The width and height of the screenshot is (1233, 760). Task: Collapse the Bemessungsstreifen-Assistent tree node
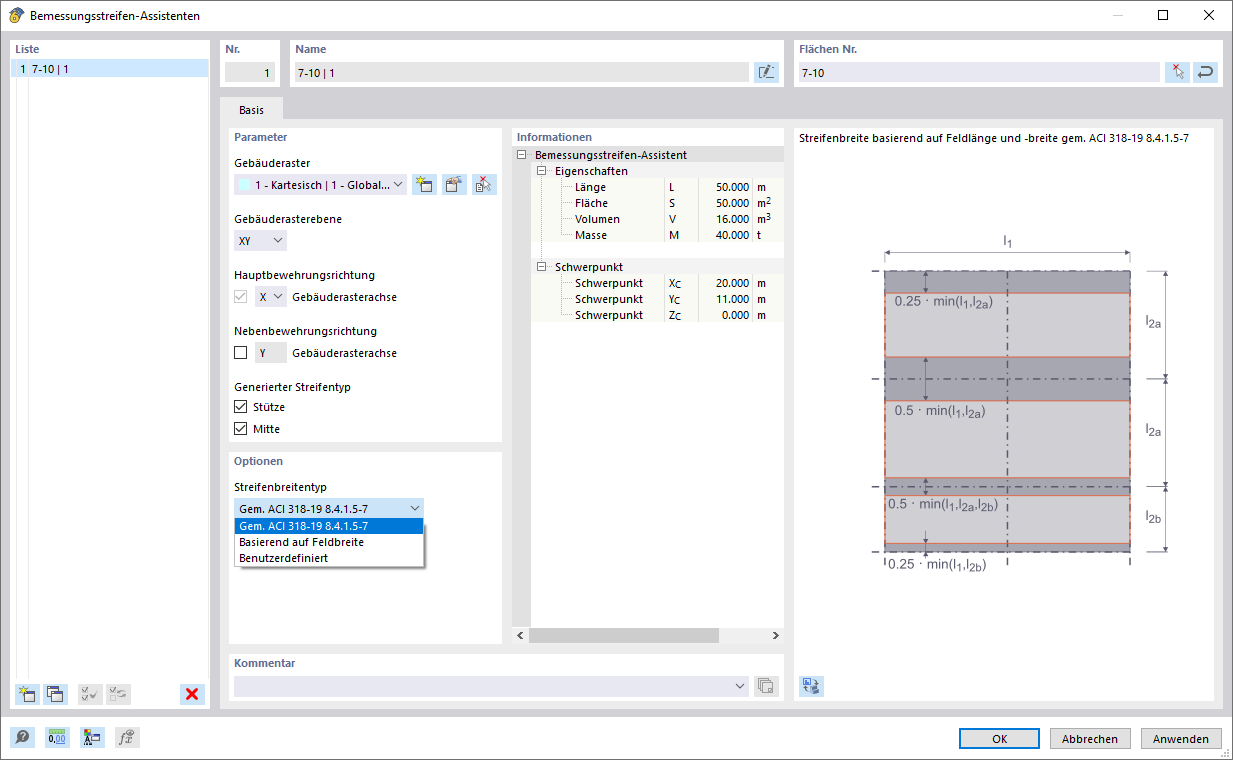pyautogui.click(x=521, y=155)
